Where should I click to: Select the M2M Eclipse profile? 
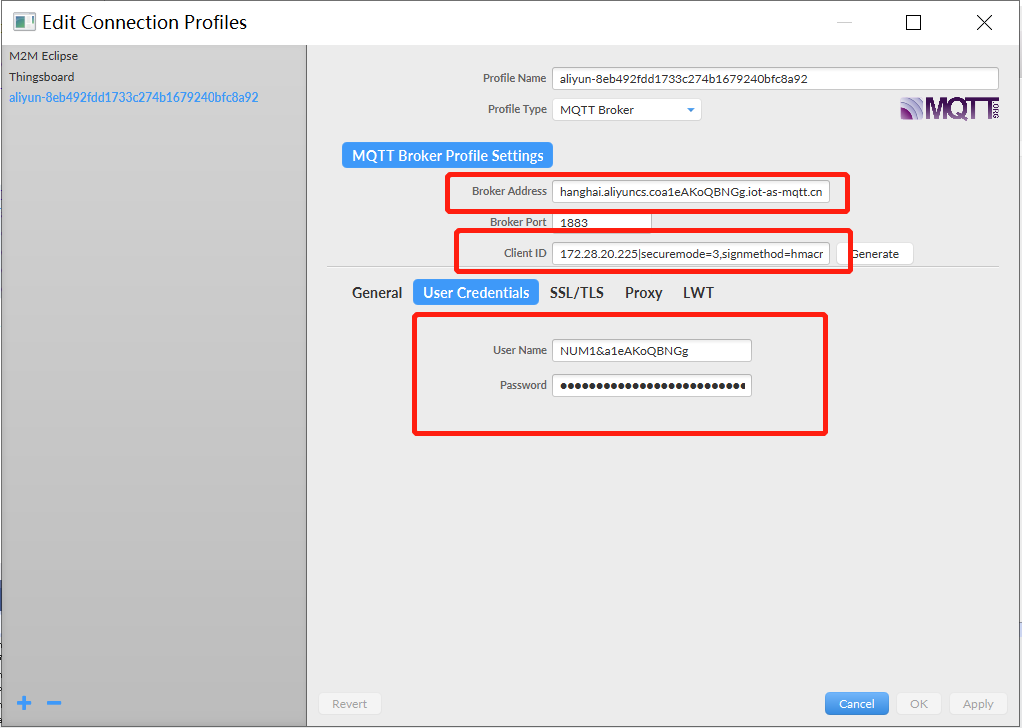point(44,56)
